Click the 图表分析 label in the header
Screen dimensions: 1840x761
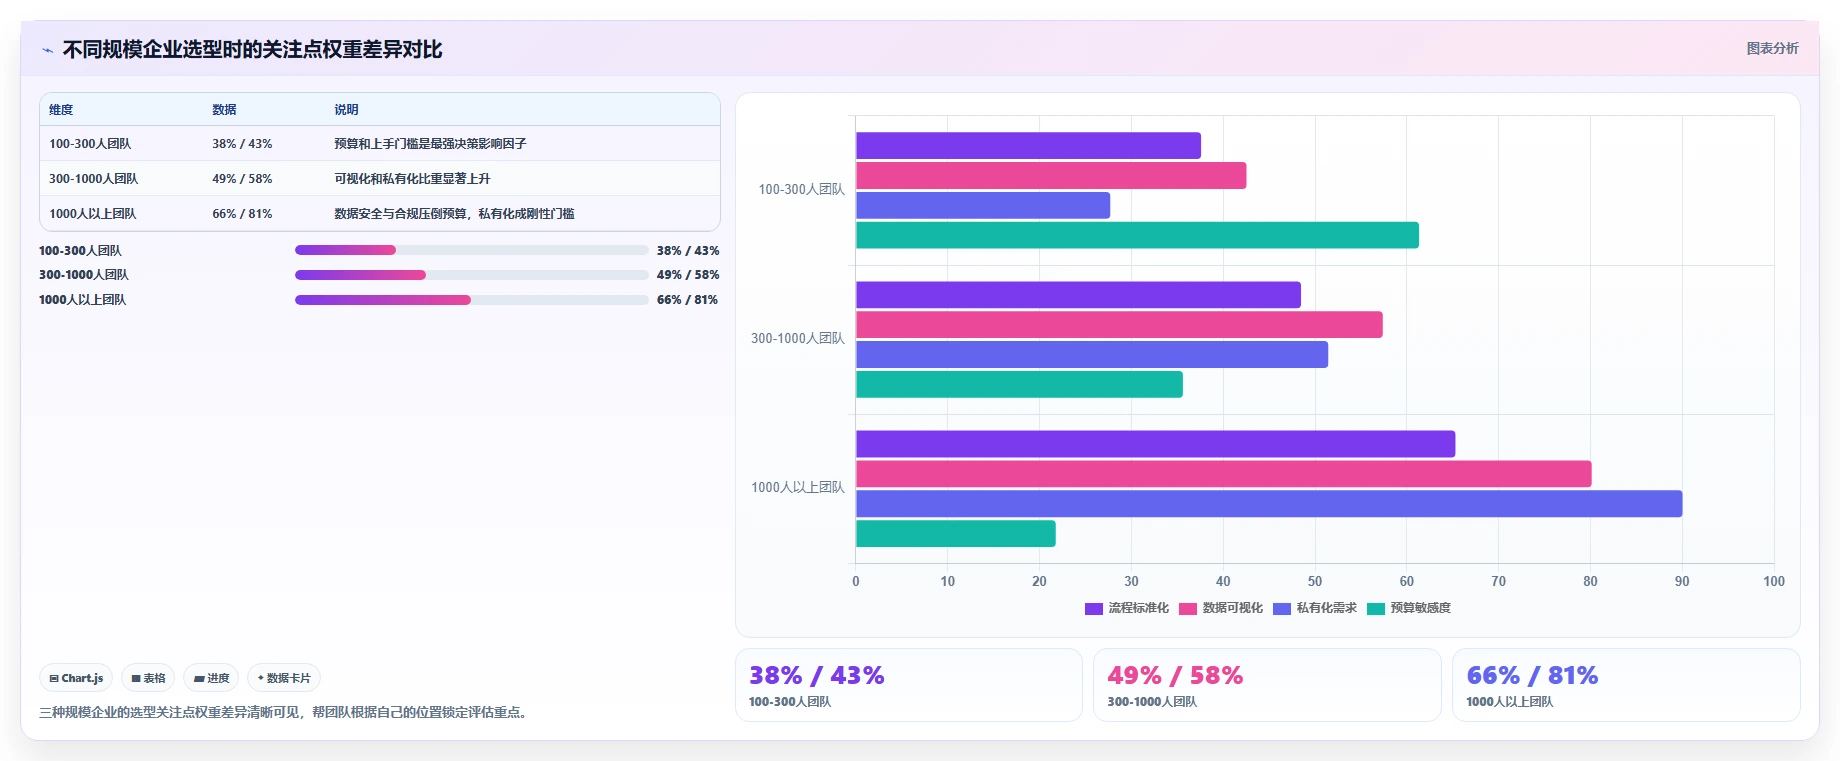click(1772, 48)
